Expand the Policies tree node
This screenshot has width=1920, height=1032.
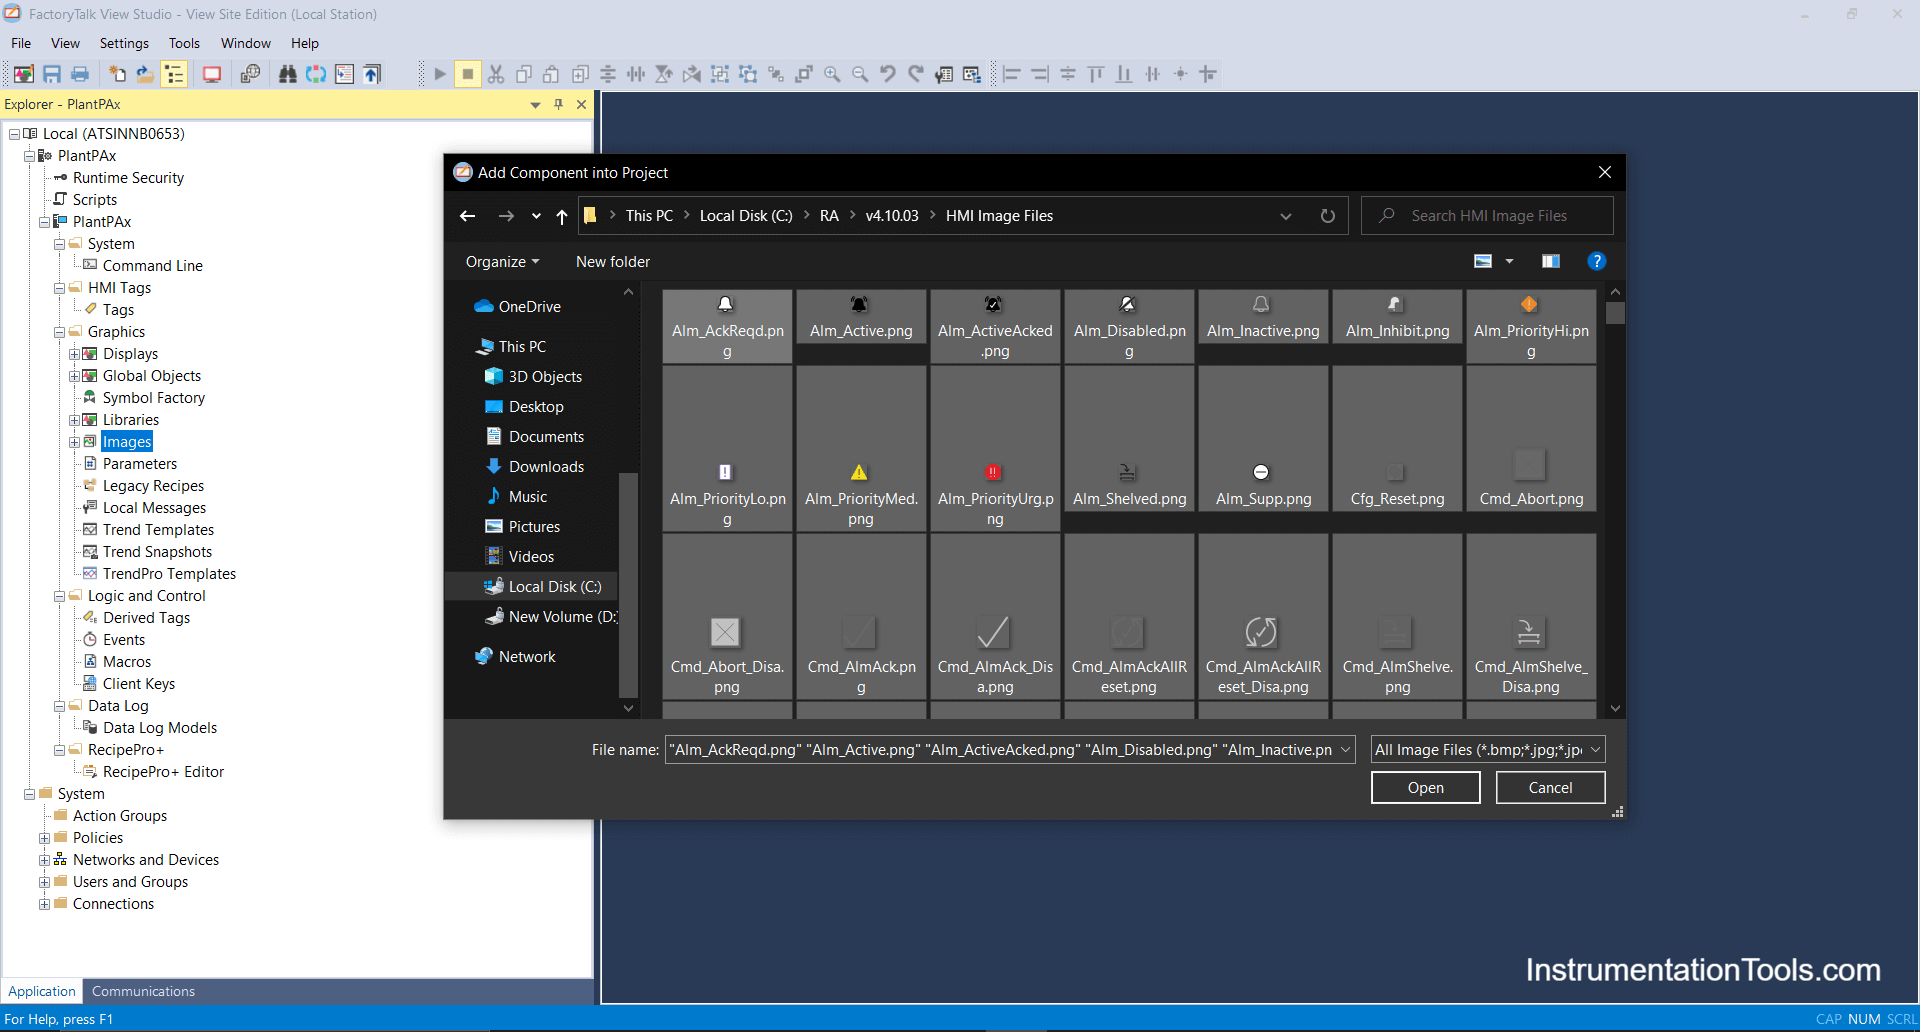(x=44, y=838)
